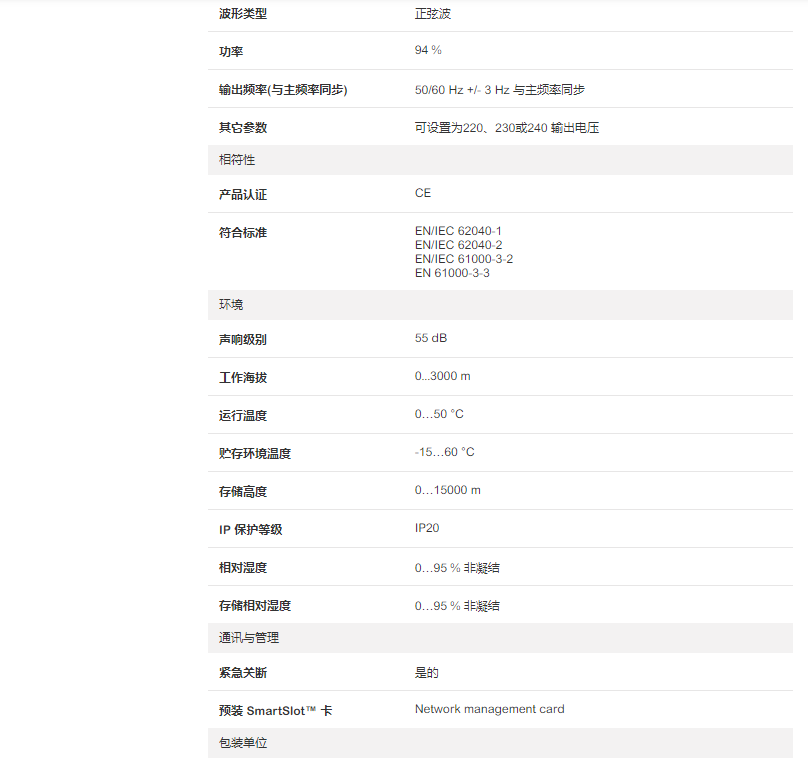Viewport: 808px width, 765px height.
Task: Select the 通讯与管理 section header
Action: click(x=249, y=638)
